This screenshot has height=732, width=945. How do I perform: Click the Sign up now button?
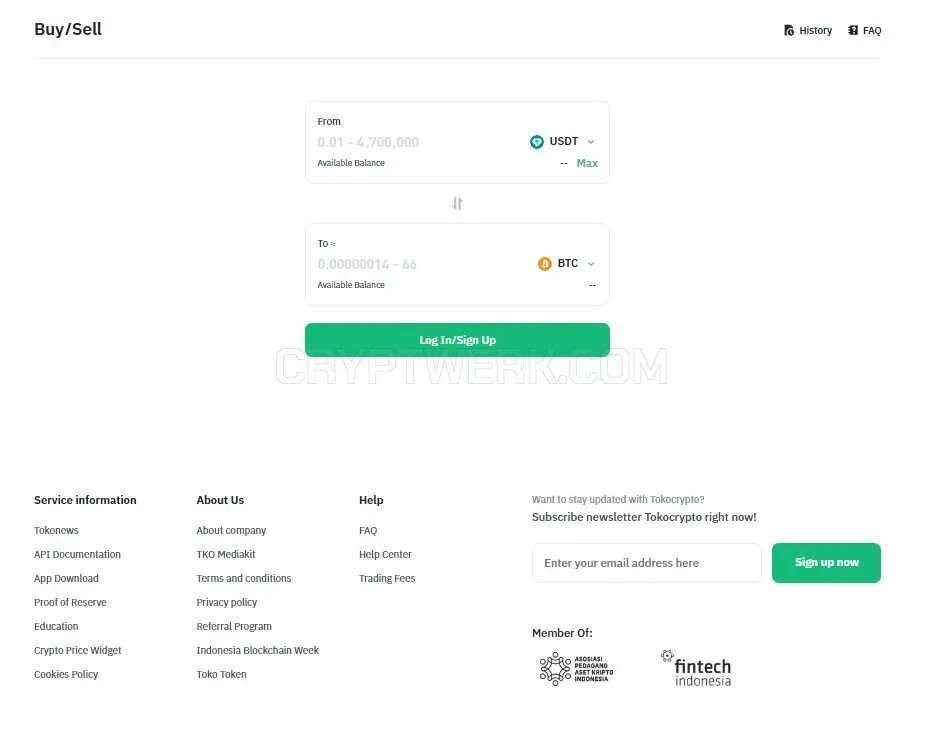pyautogui.click(x=826, y=563)
